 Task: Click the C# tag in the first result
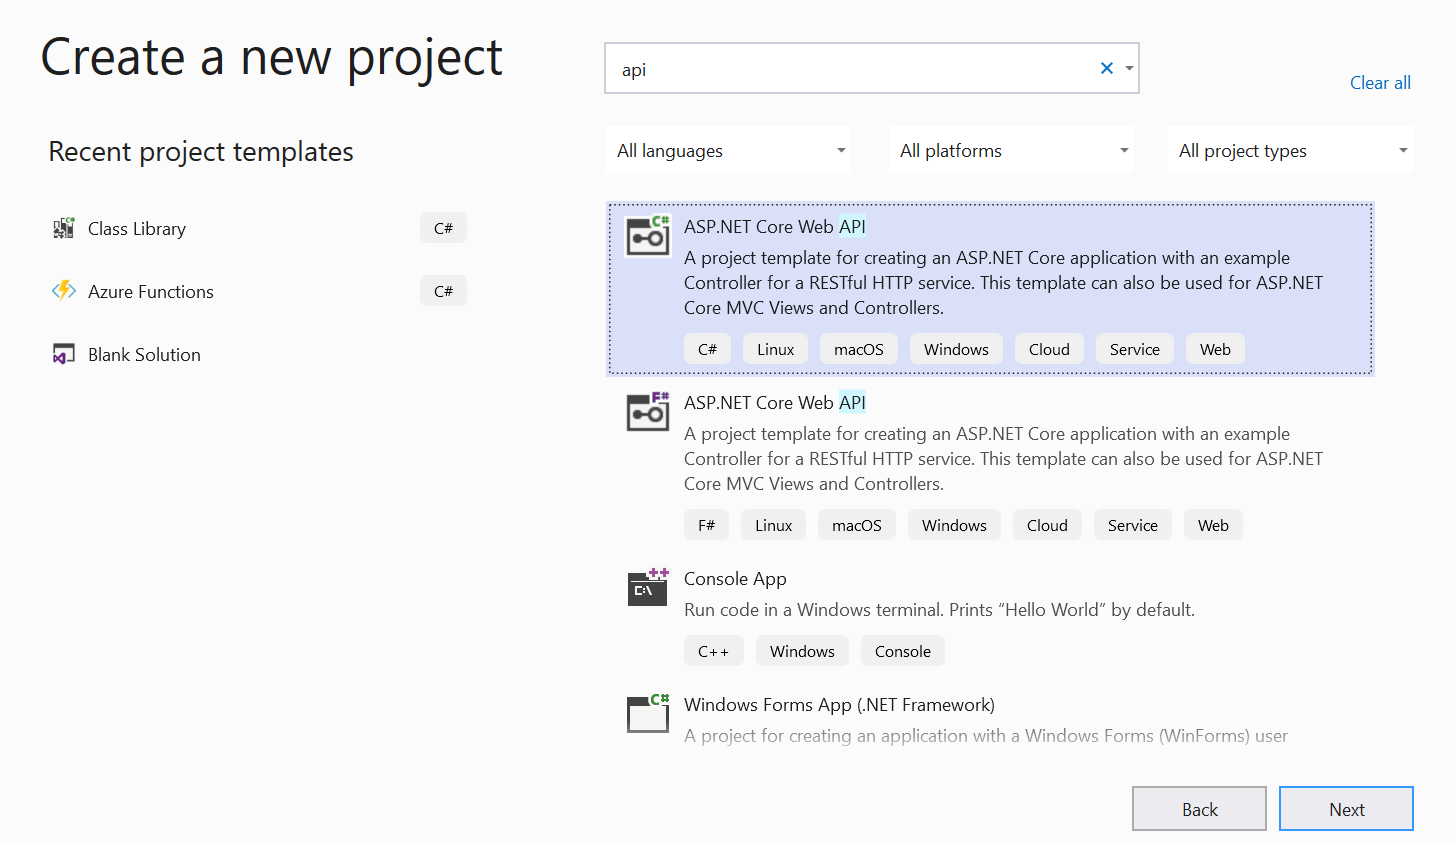[708, 349]
